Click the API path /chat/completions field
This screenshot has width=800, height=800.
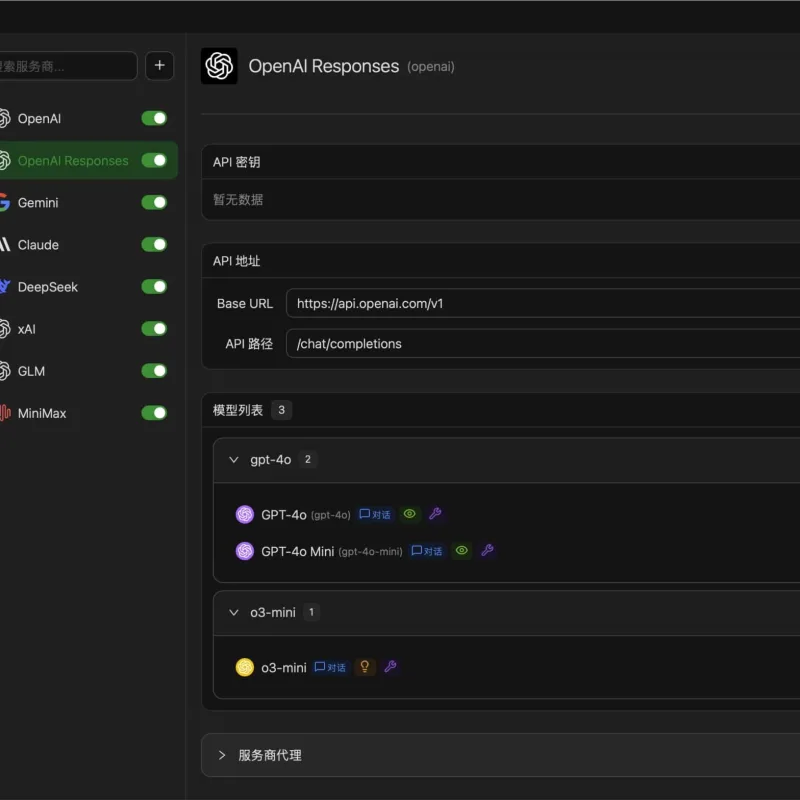click(x=543, y=343)
